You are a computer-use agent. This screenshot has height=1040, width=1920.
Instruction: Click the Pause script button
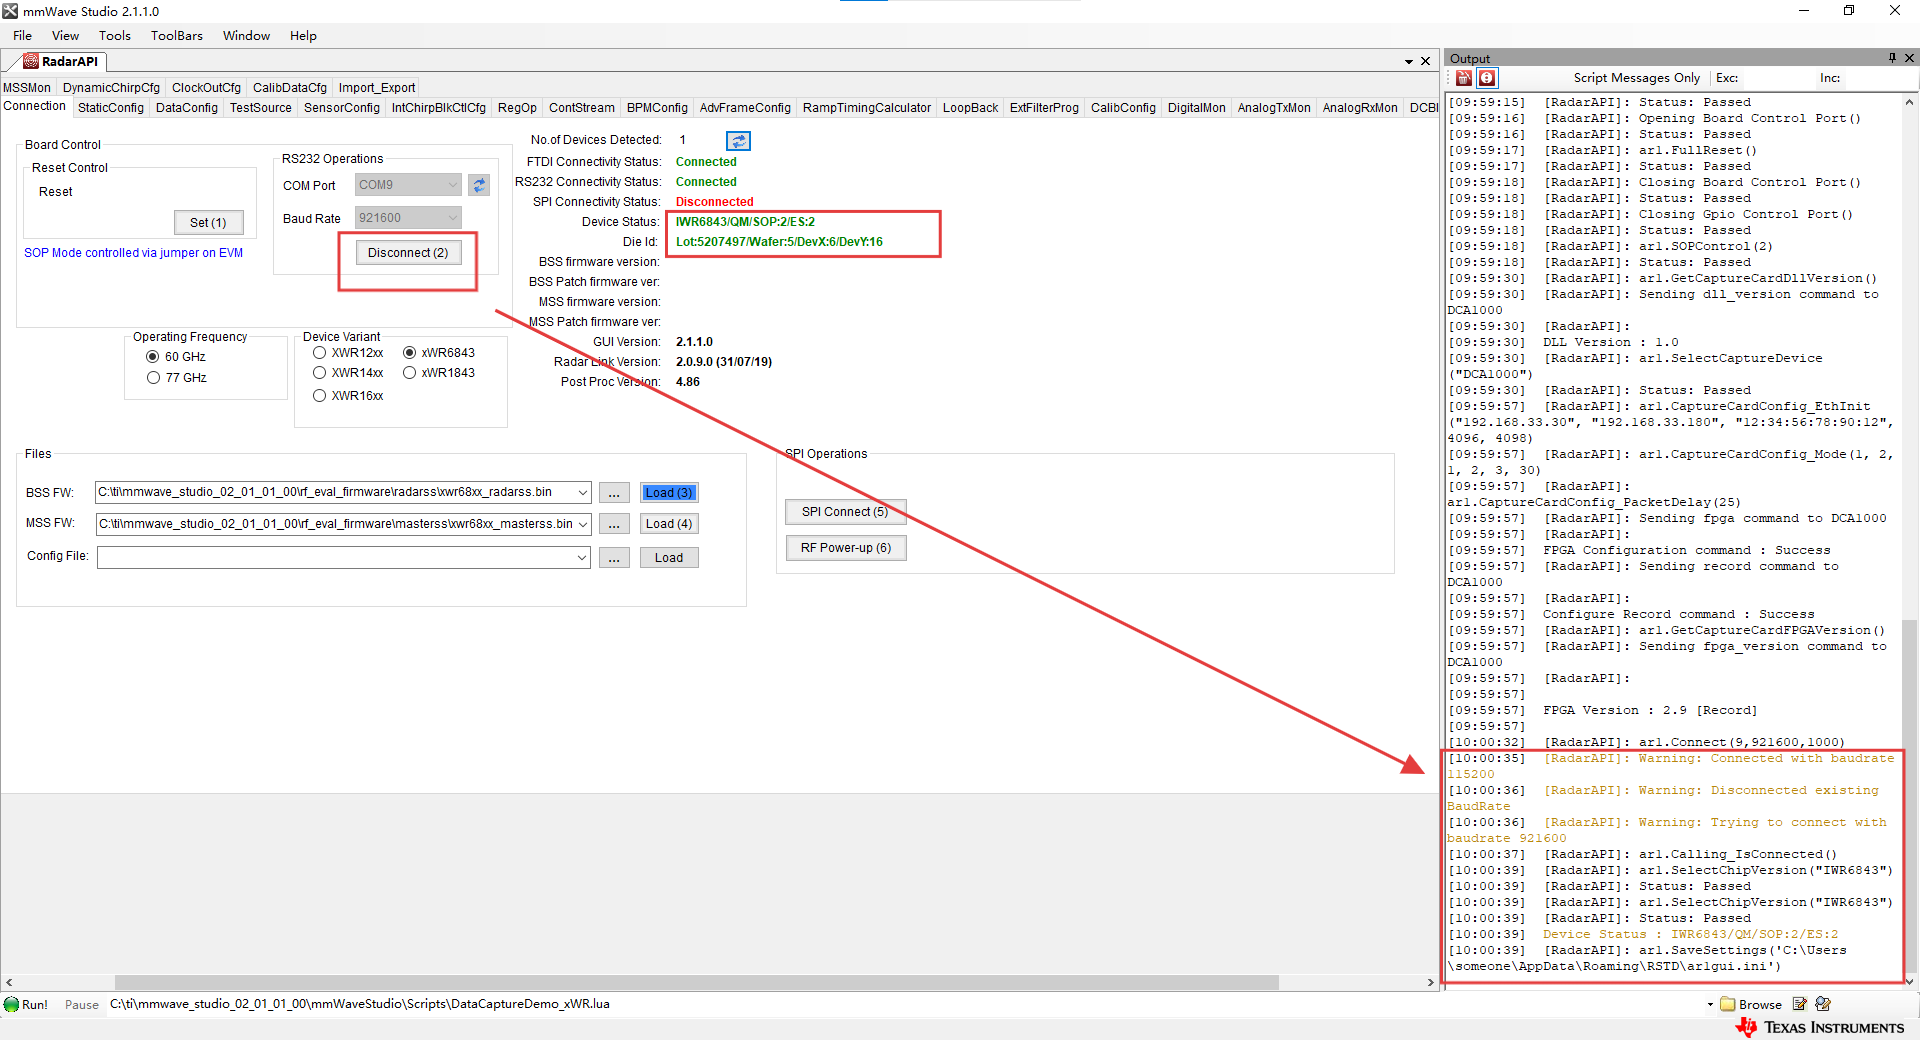82,1005
